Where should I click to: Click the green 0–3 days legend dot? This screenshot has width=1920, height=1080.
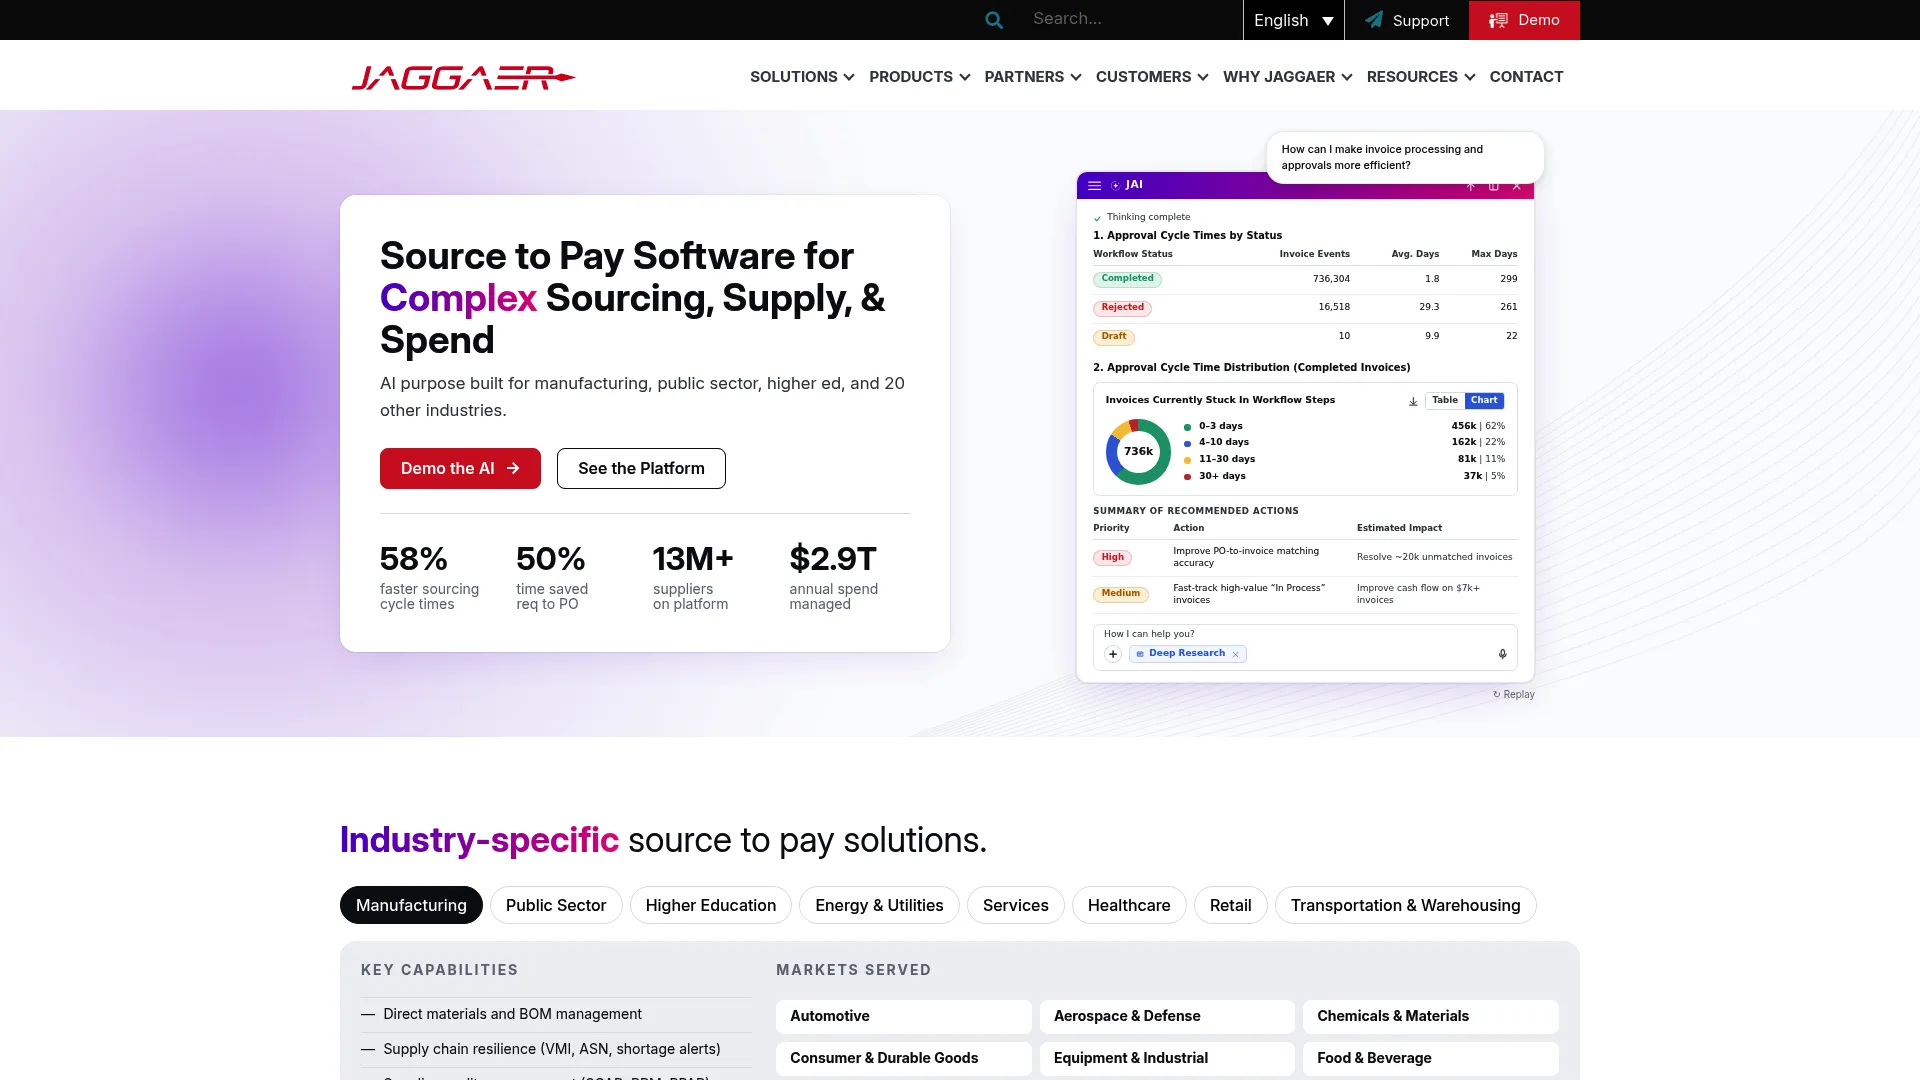(1187, 427)
